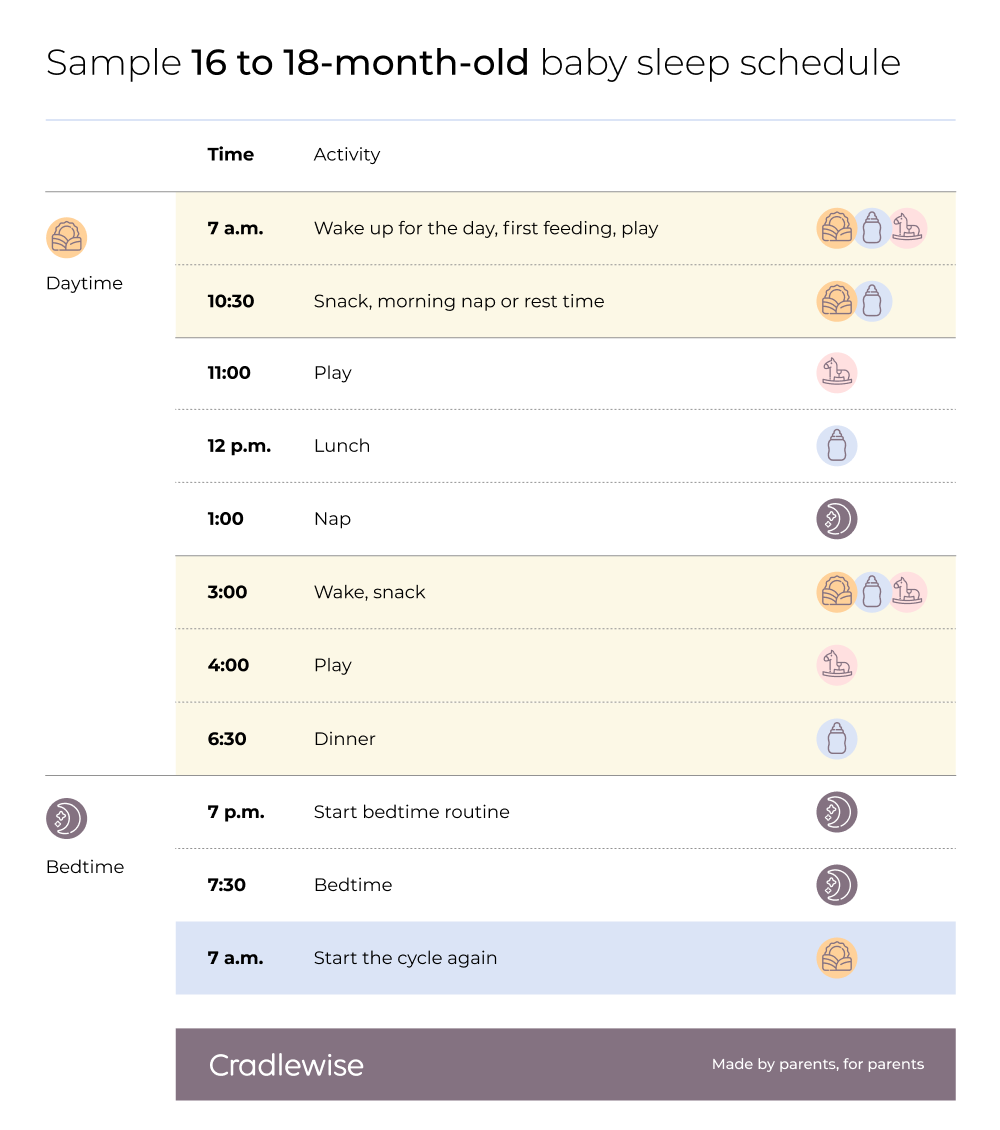Click the bottle icon in the Lunch row
The width and height of the screenshot is (1000, 1130).
[x=837, y=446]
